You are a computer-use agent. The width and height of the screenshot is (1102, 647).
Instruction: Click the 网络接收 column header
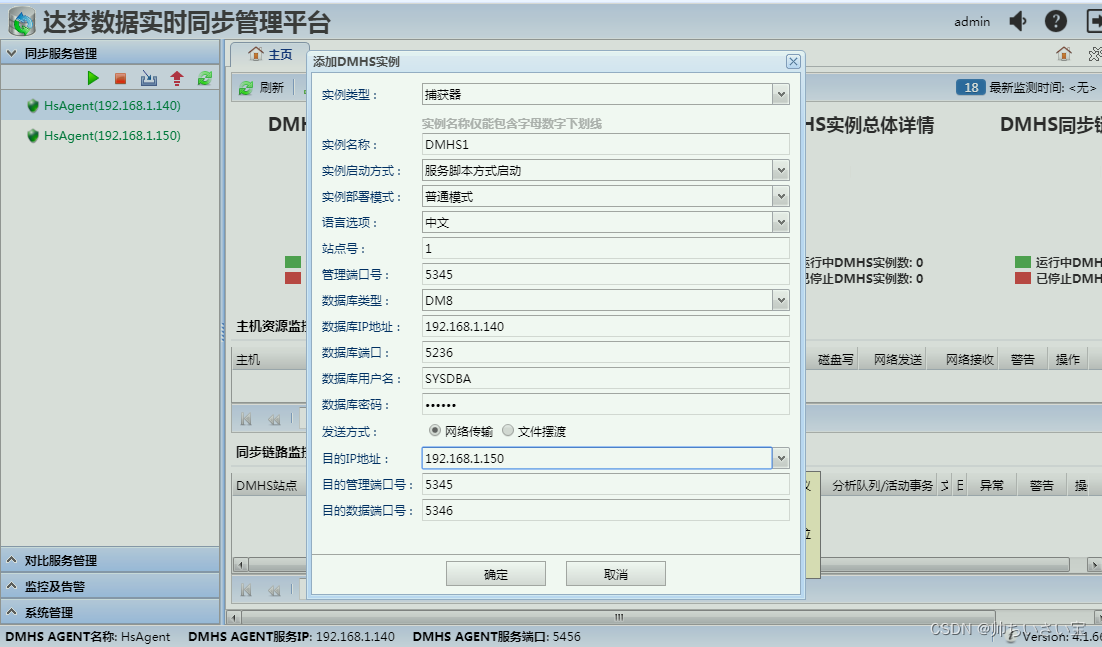click(x=969, y=359)
